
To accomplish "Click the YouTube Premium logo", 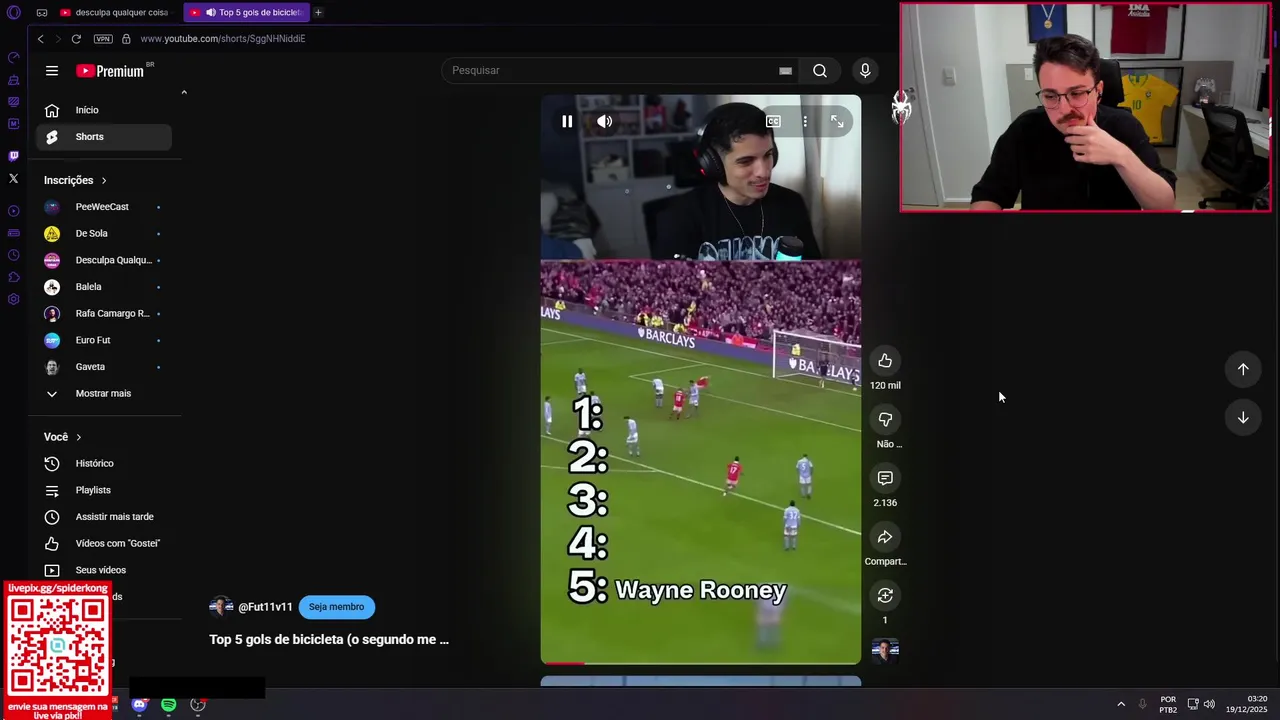I will (110, 71).
